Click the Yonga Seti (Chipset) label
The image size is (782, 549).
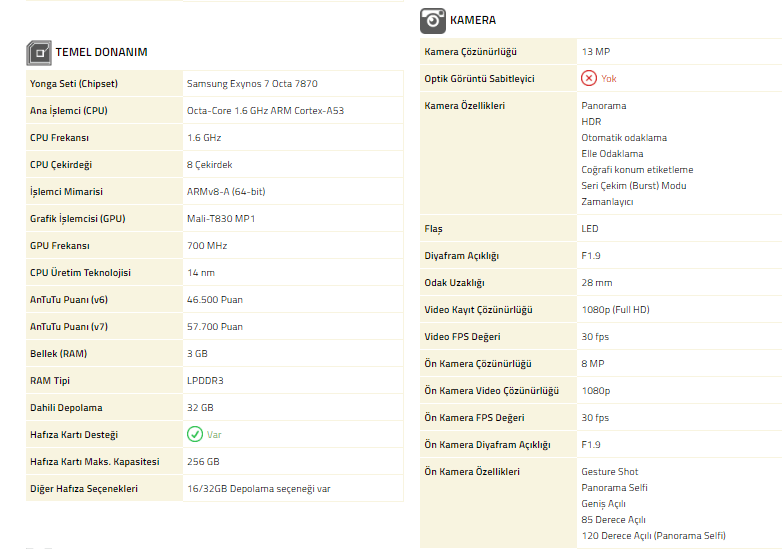point(74,84)
